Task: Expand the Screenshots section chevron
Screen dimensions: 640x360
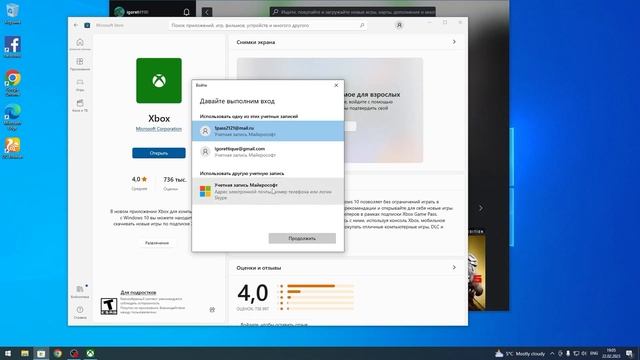Action: pos(454,42)
